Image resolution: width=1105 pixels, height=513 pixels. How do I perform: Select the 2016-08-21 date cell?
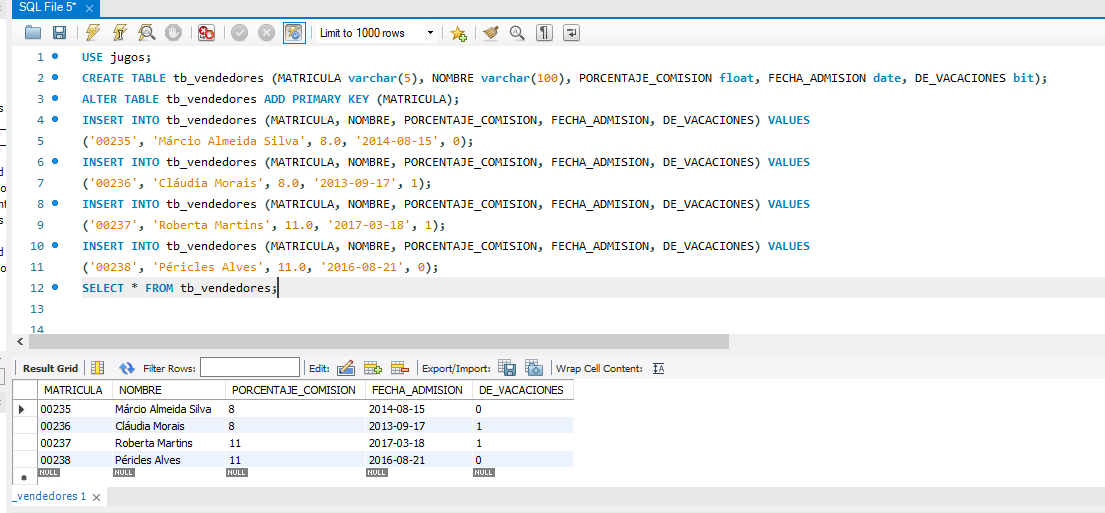pos(419,460)
